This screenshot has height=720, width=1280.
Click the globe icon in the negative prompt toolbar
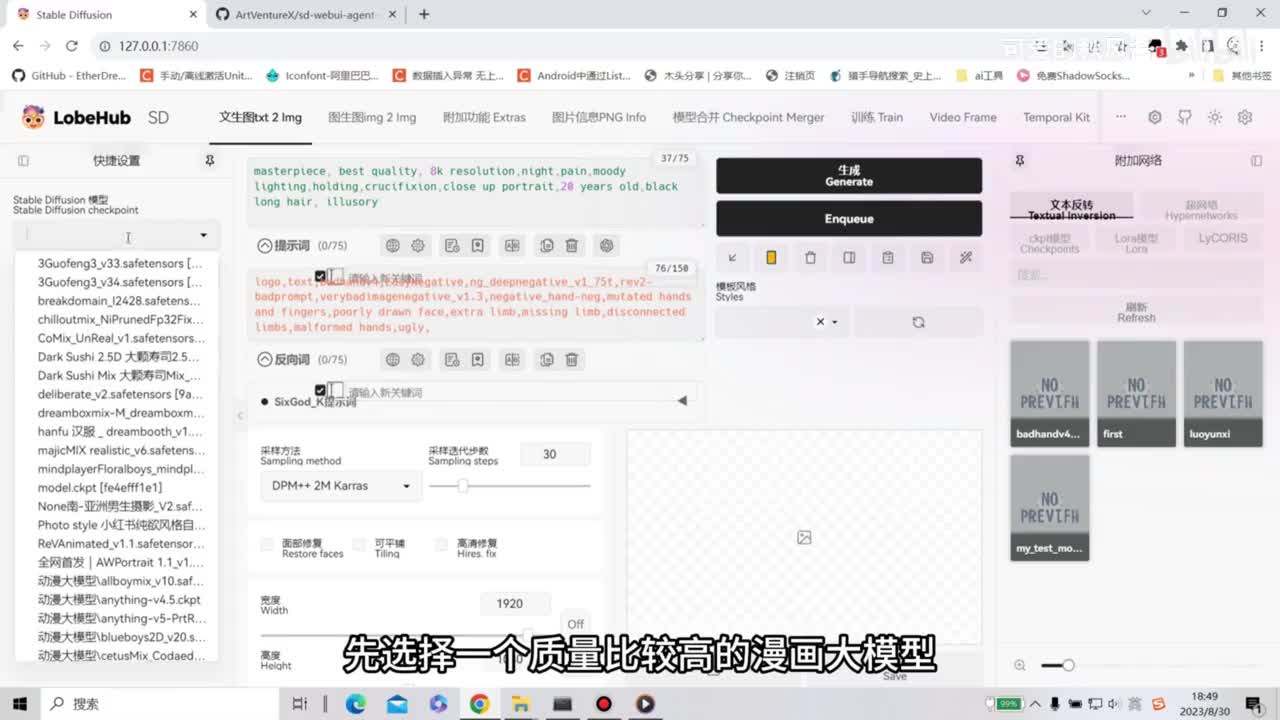pyautogui.click(x=392, y=359)
